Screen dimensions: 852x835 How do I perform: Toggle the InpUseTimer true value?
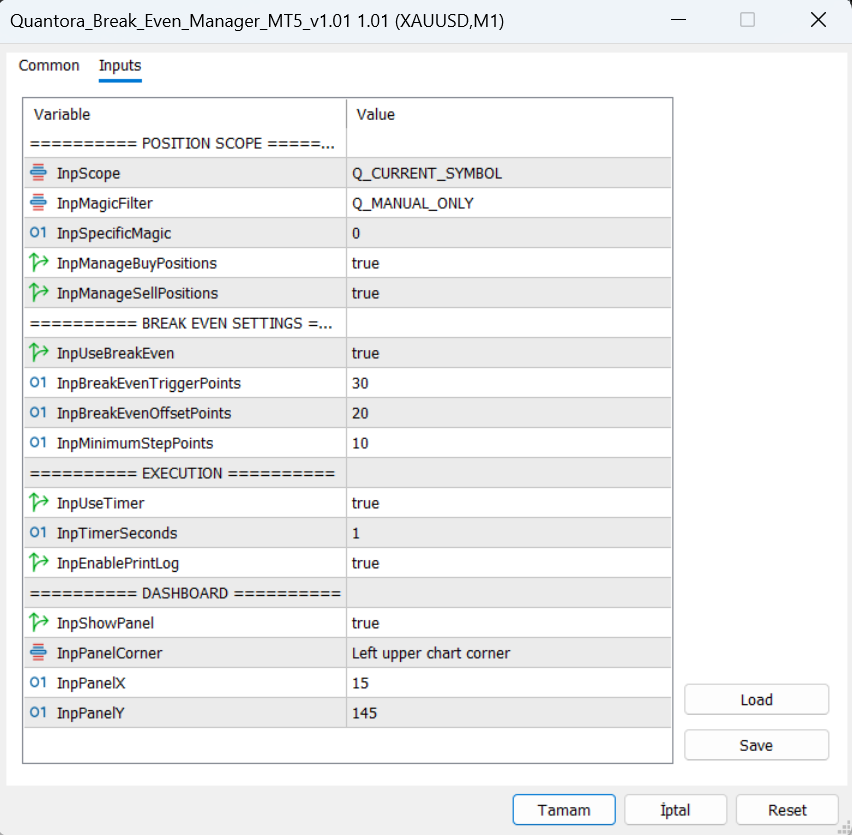point(509,503)
